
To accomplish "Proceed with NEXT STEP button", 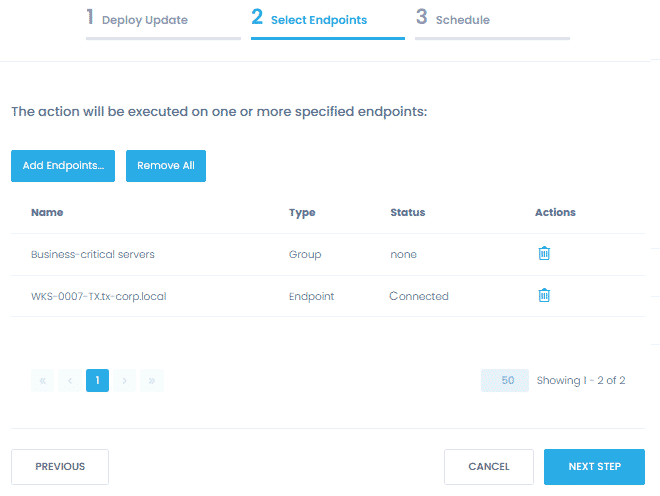I will click(594, 467).
